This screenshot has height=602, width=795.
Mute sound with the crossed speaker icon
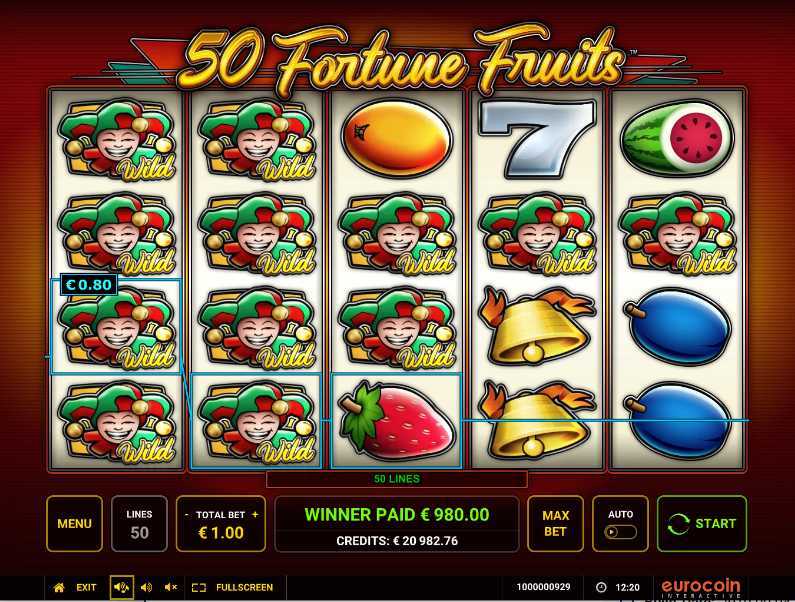pyautogui.click(x=171, y=587)
